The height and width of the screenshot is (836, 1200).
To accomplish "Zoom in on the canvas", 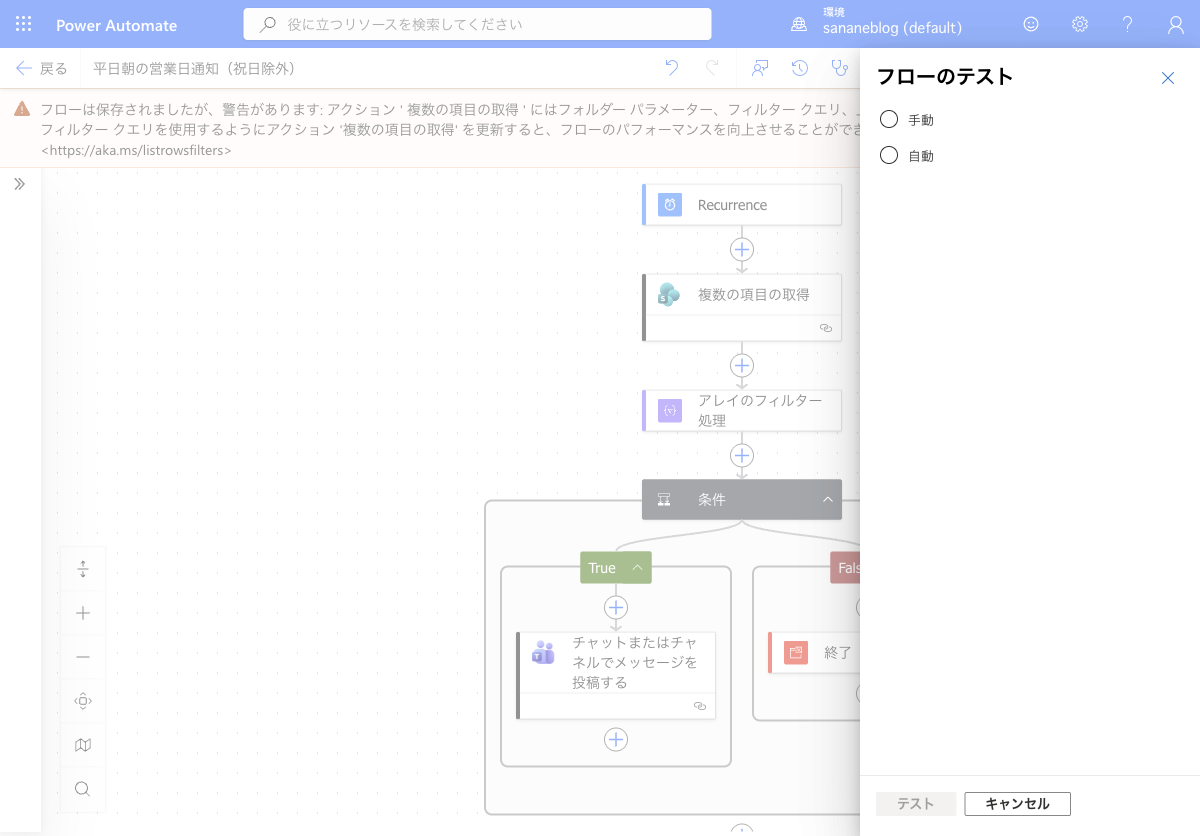I will (83, 613).
